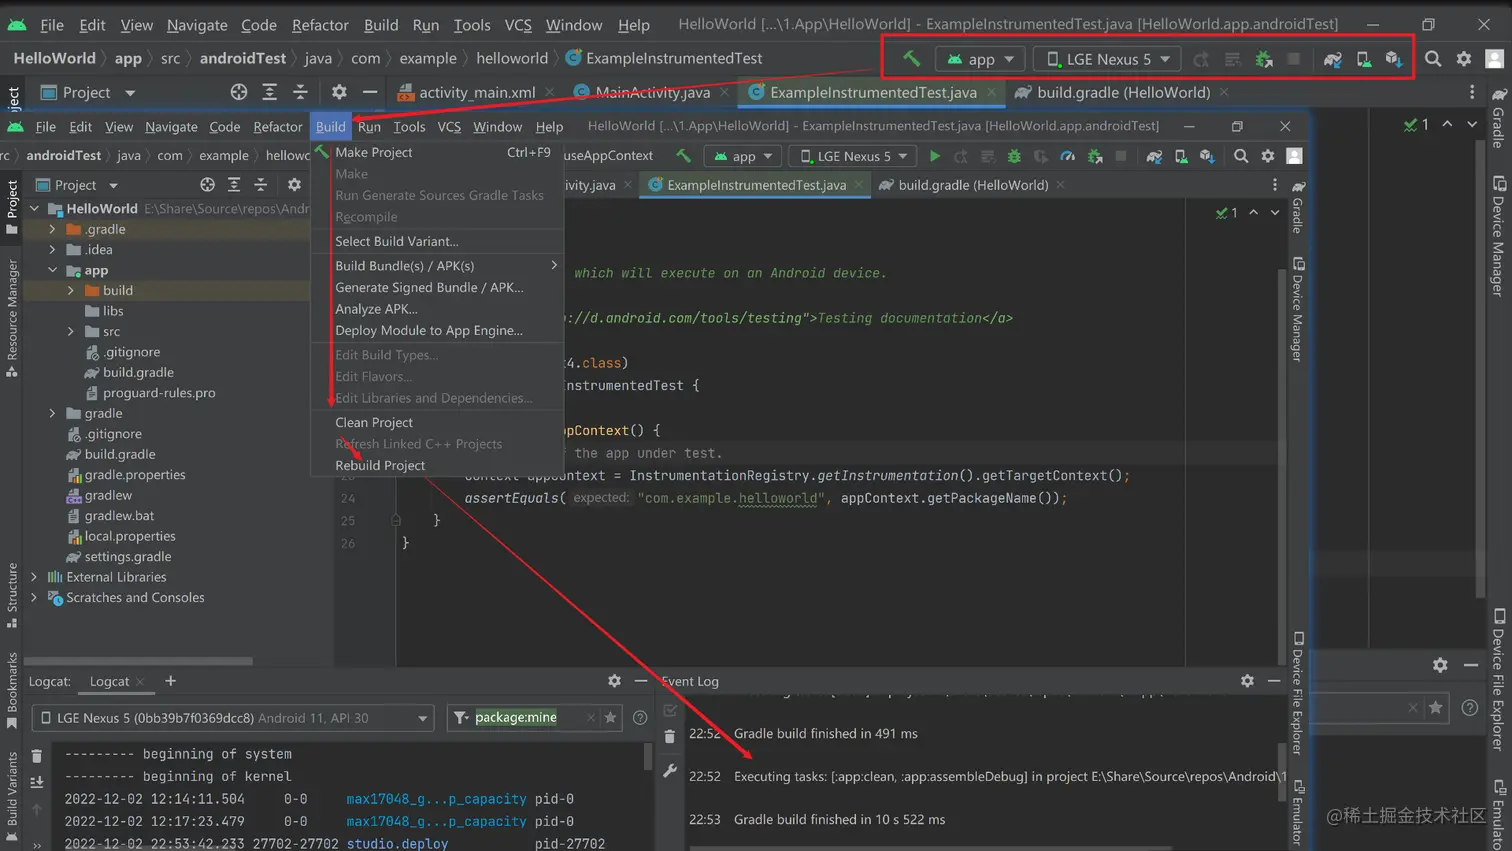Click scroll to end icon in Logcat
Image resolution: width=1512 pixels, height=851 pixels.
click(x=37, y=782)
